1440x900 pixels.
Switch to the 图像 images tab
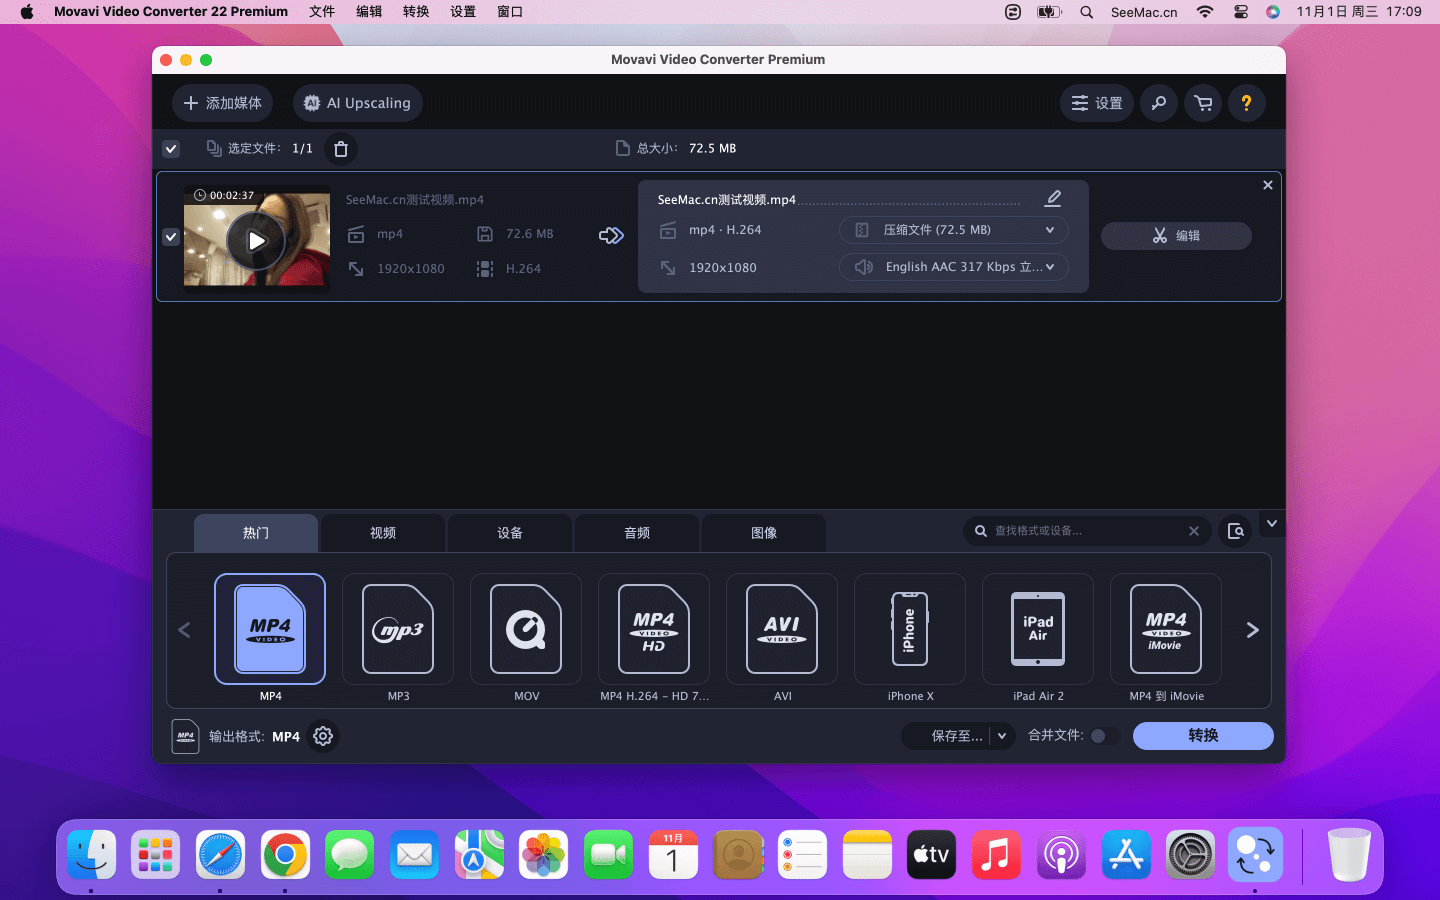(764, 533)
